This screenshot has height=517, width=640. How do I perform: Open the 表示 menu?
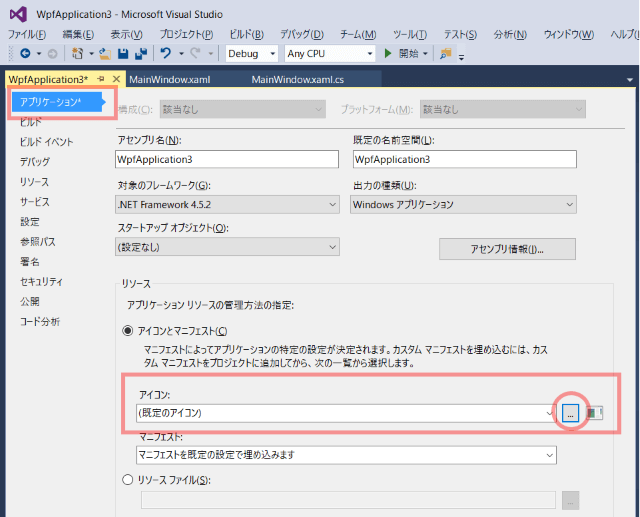(127, 34)
